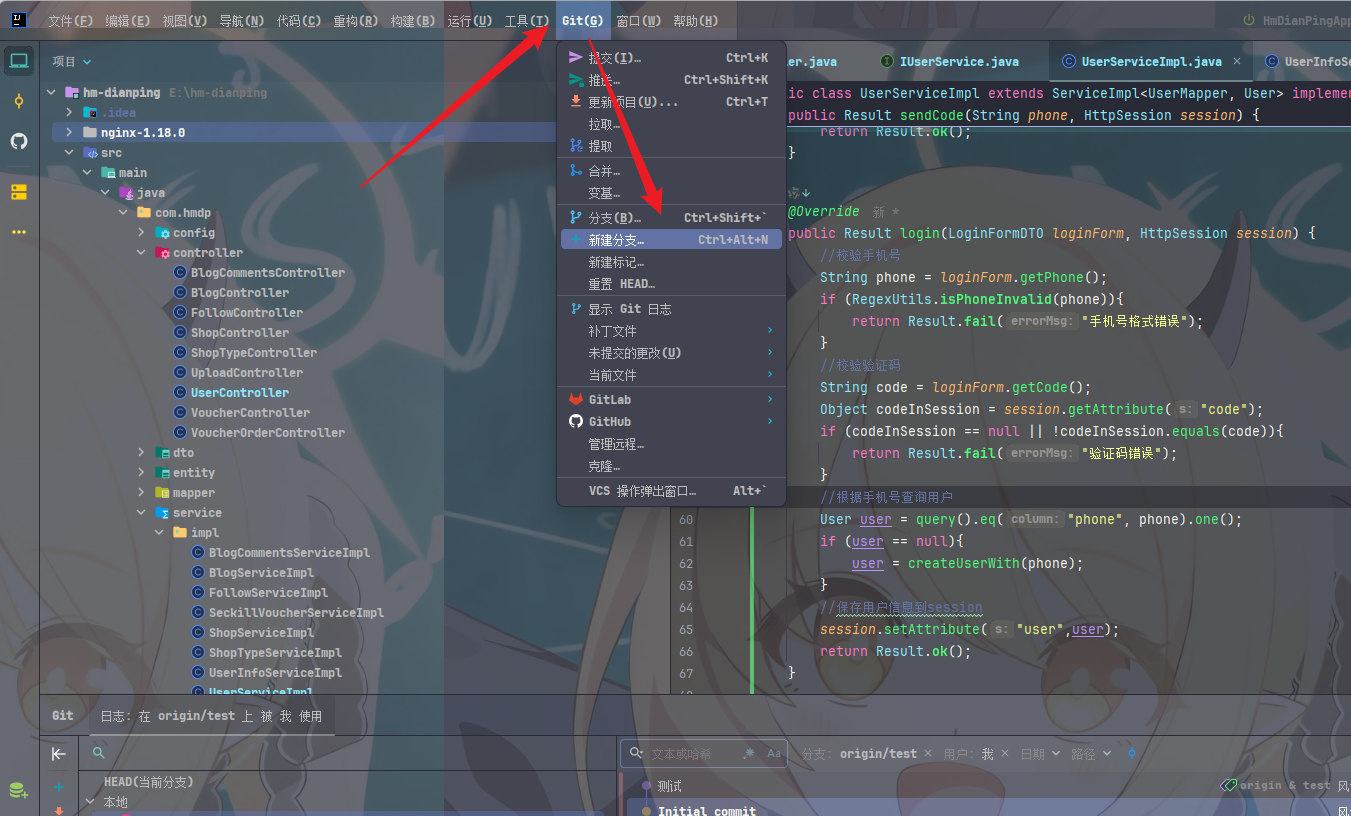Viewport: 1351px width, 816px height.
Task: Open the database icon in bottom-left corner
Action: [18, 790]
